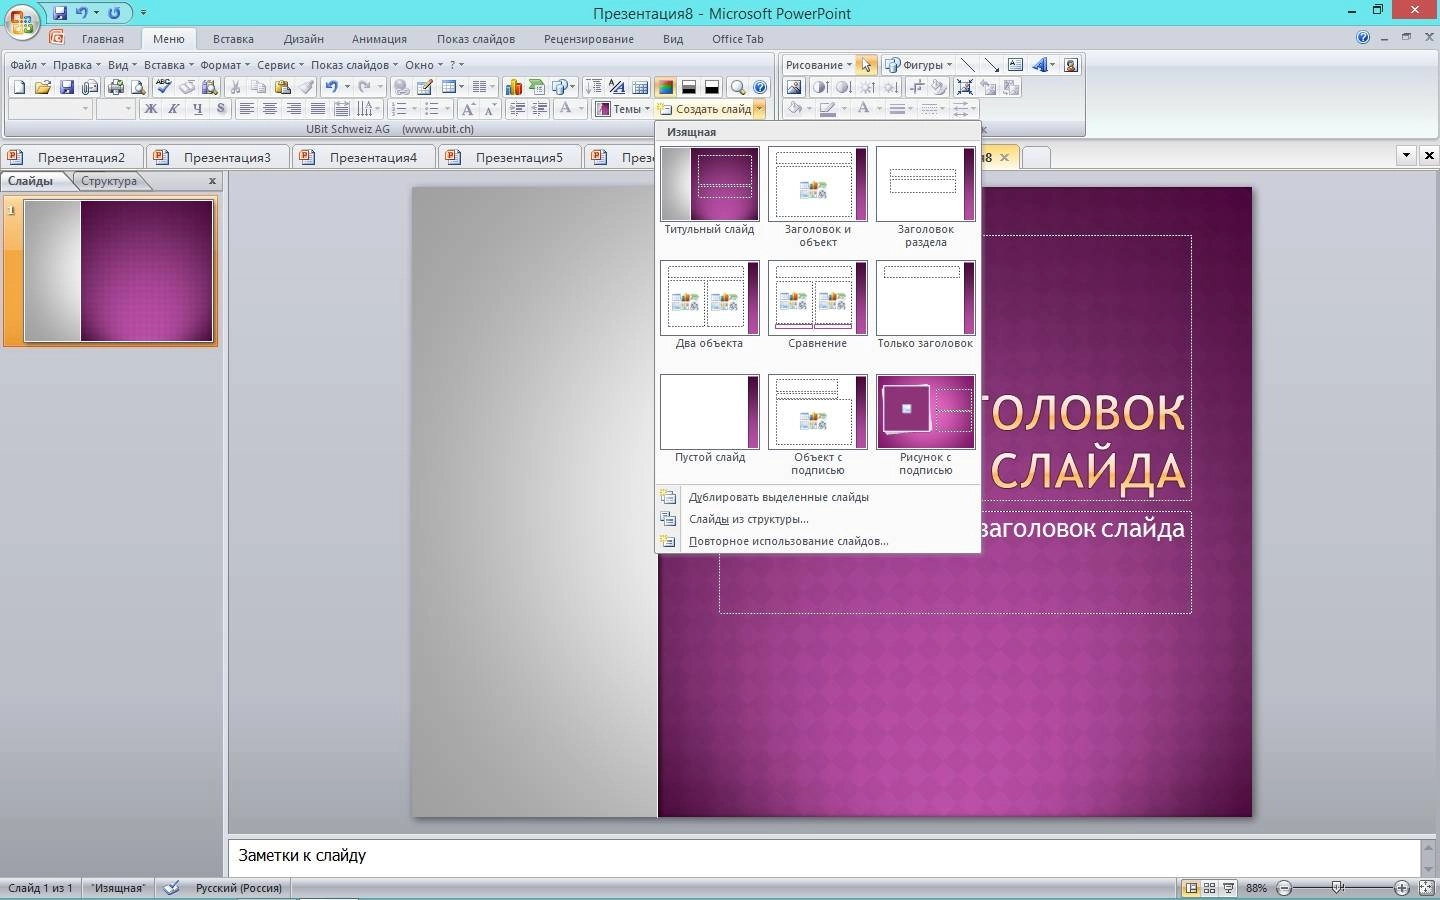Viewport: 1440px width, 900px height.
Task: Open the Формат dropdown menu
Action: 224,65
